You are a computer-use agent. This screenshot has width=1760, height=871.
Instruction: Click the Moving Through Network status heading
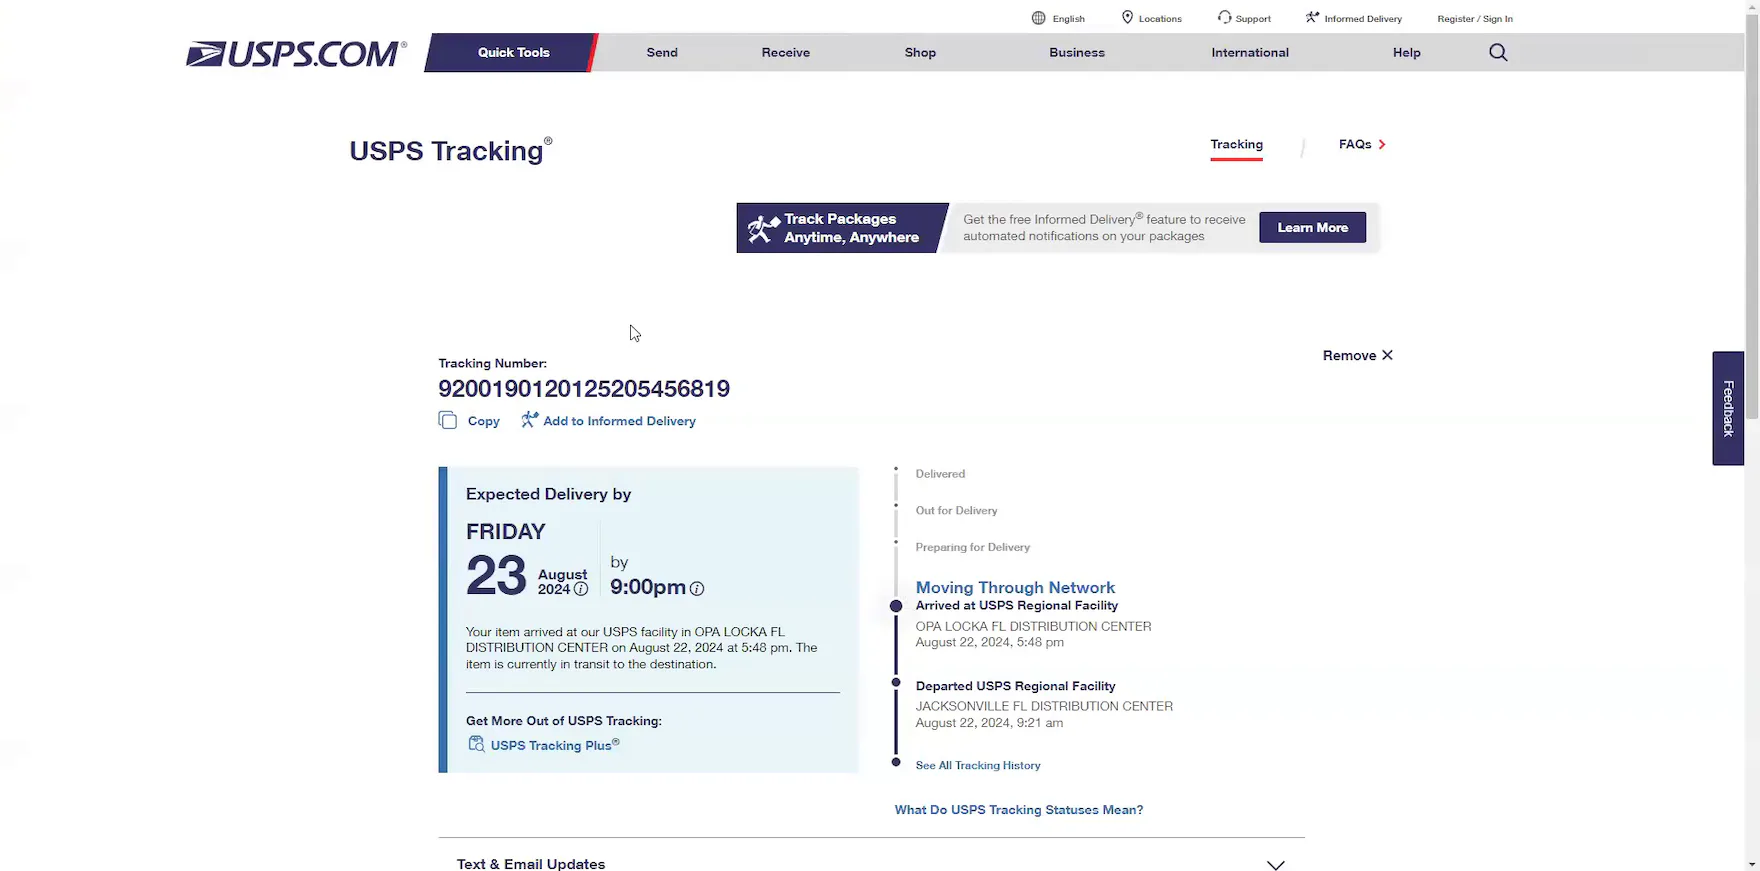[x=1015, y=587]
